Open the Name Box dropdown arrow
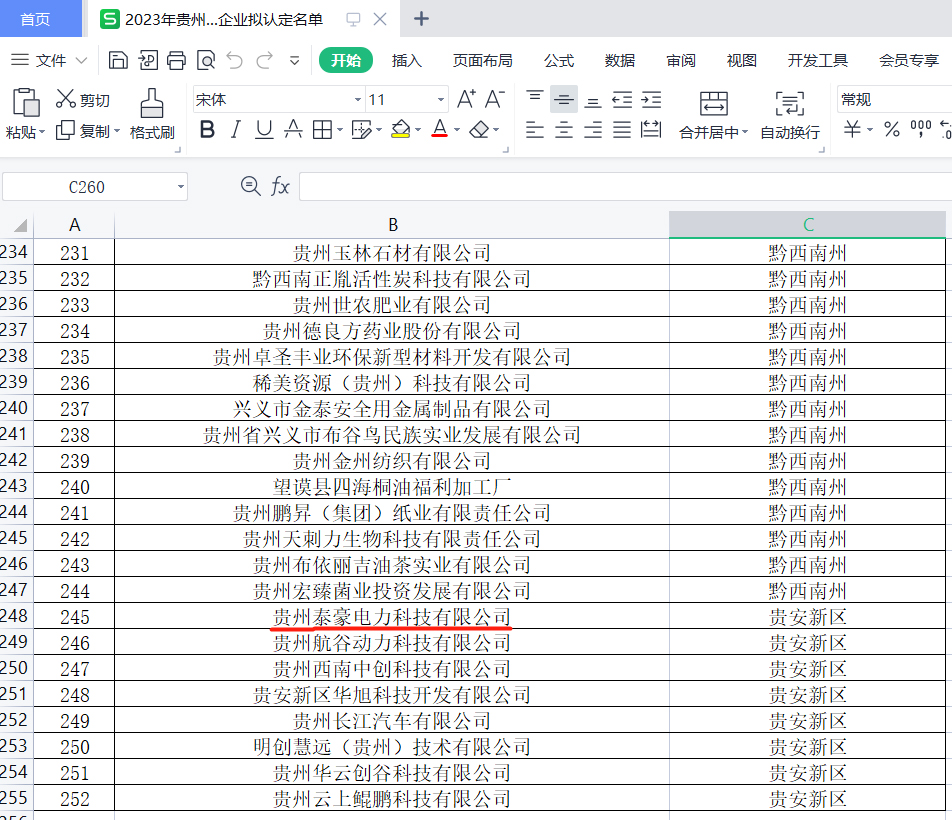The height and width of the screenshot is (820, 952). (x=180, y=187)
